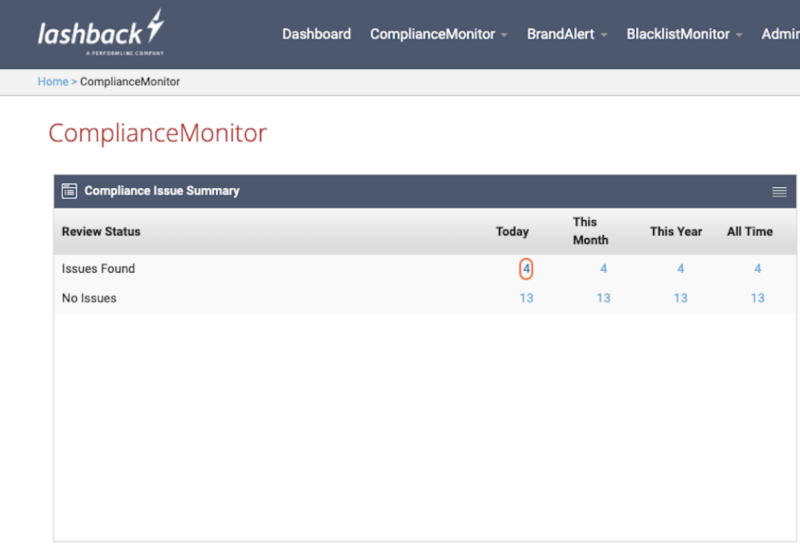Click the Review Status column header
The image size is (800, 548).
[101, 231]
